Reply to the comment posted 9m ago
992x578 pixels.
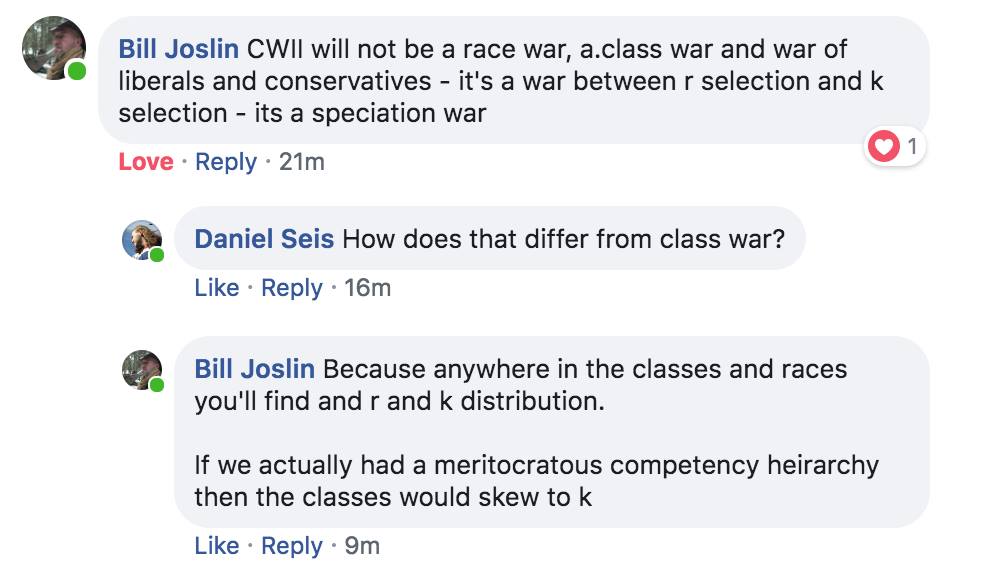[x=291, y=546]
